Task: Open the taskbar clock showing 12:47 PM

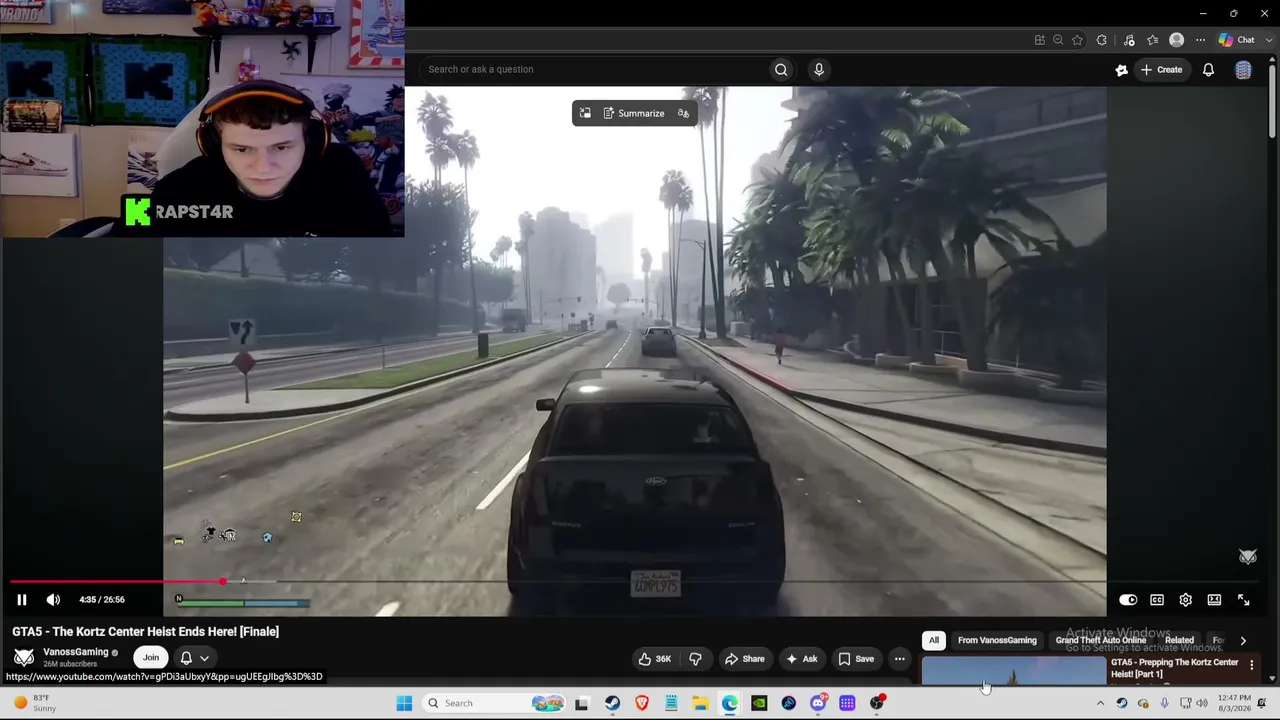Action: tap(1235, 703)
